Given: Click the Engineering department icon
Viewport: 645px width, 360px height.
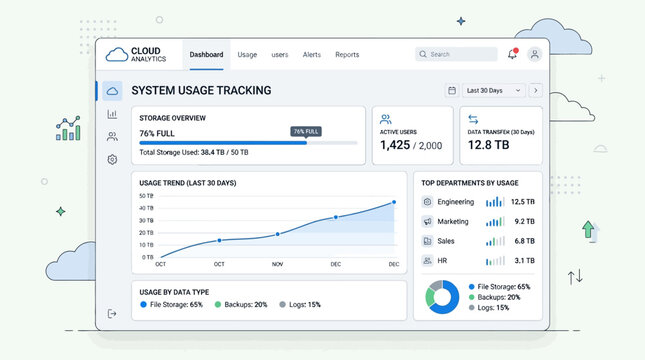Looking at the screenshot, I should (x=427, y=202).
